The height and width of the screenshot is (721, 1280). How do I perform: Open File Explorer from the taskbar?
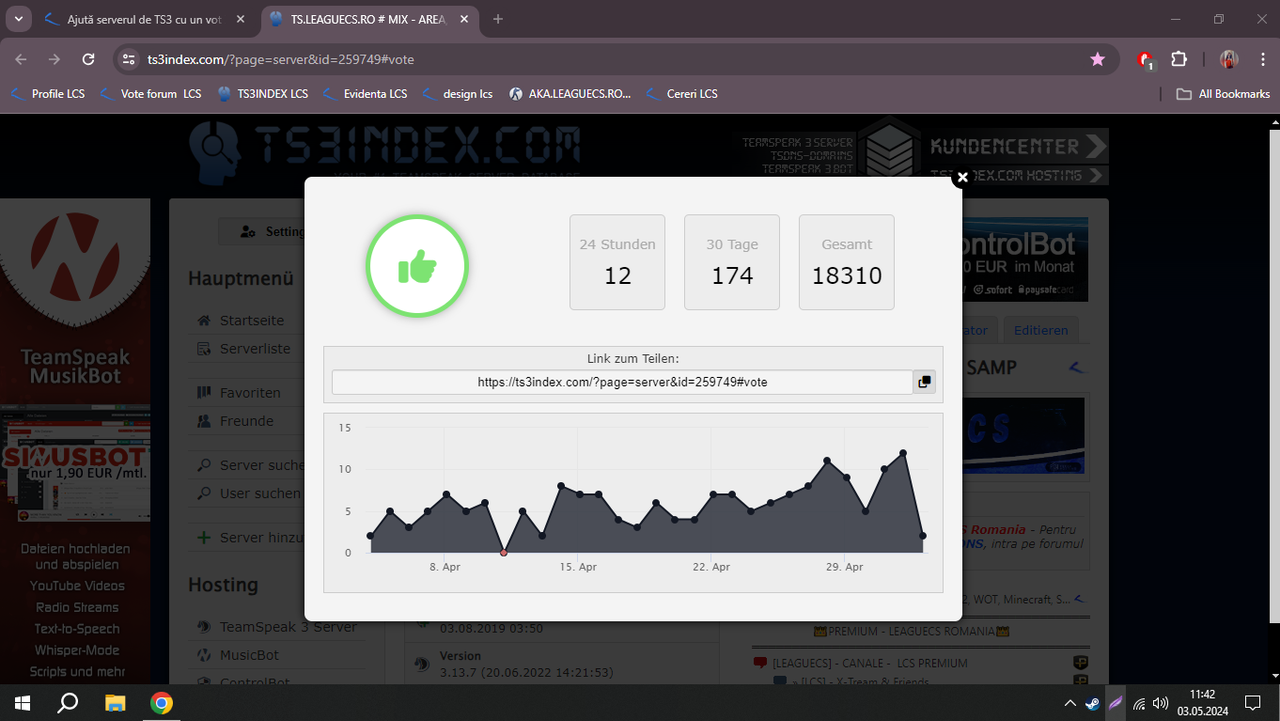[115, 702]
